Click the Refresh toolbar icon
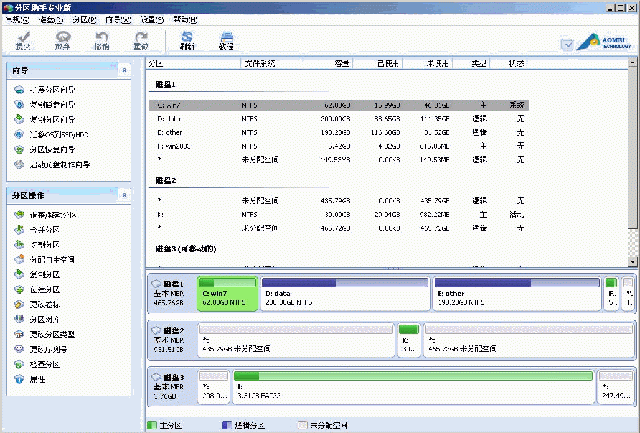 [x=188, y=41]
